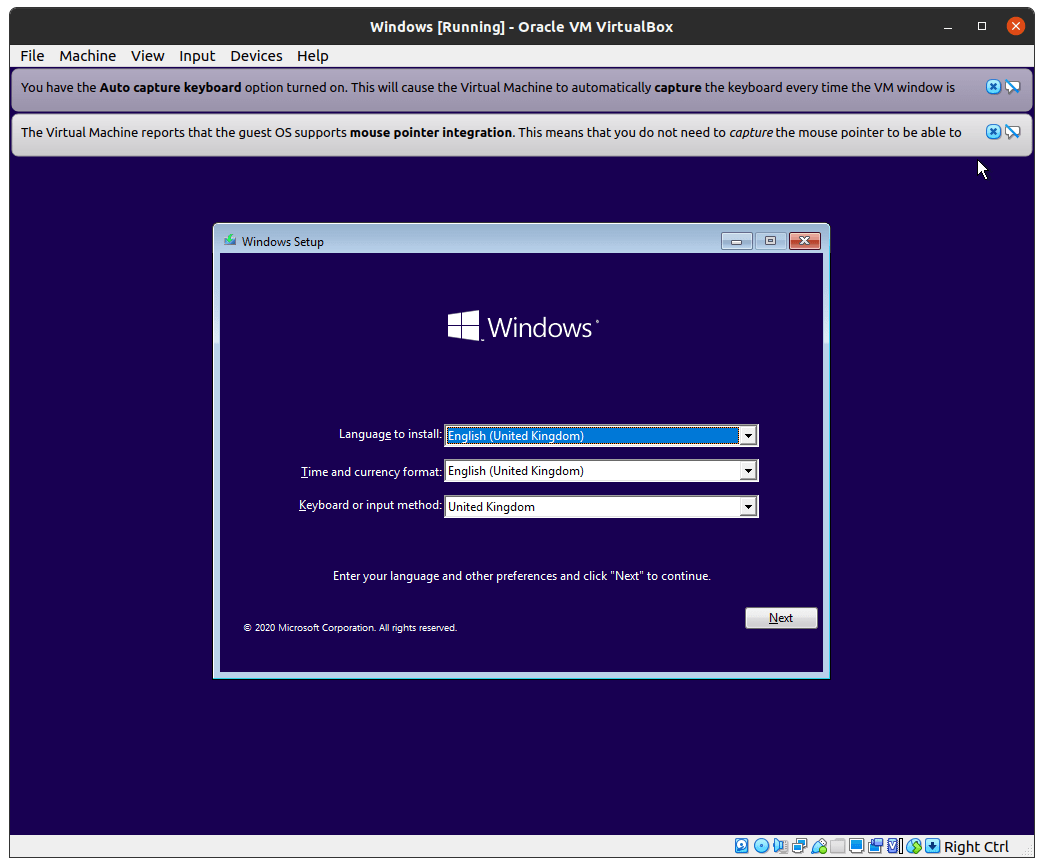The width and height of the screenshot is (1044, 867).
Task: Click the hard disk activity status icon
Action: (742, 846)
